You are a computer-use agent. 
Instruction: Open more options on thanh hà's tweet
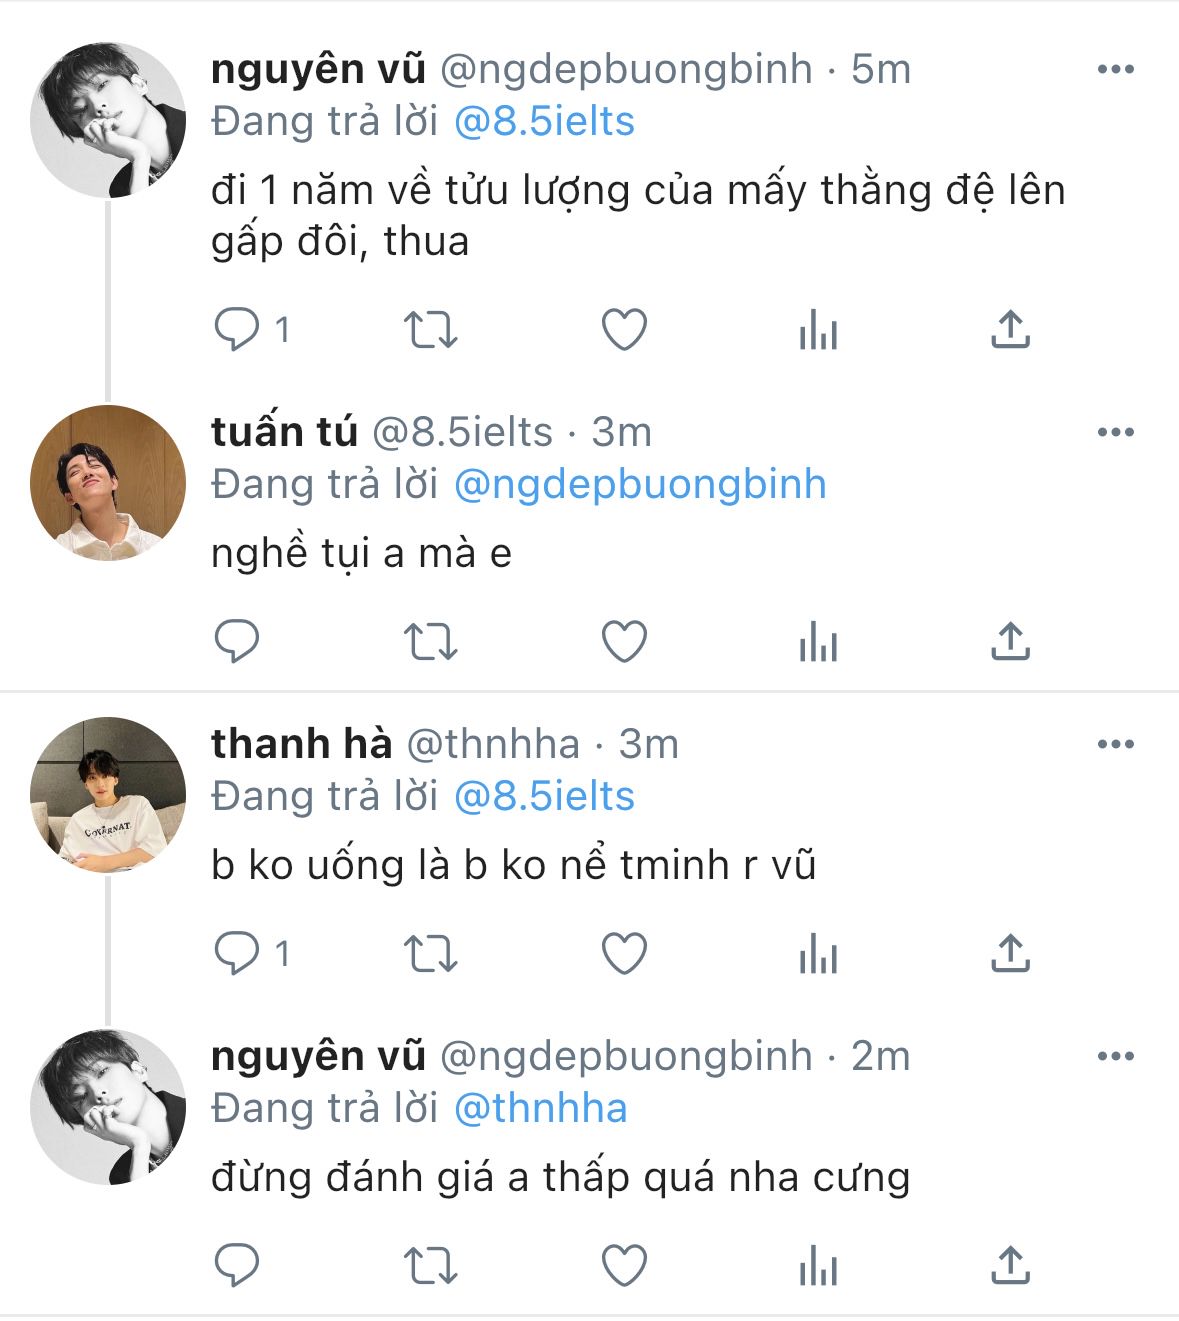(x=1115, y=744)
